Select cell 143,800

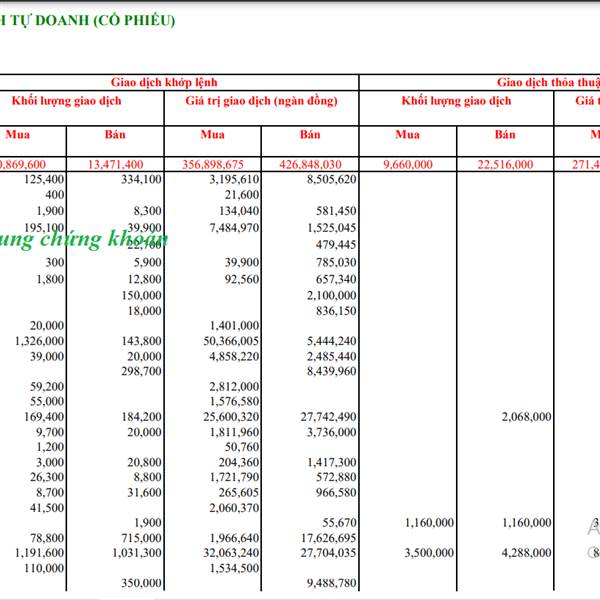[142, 341]
